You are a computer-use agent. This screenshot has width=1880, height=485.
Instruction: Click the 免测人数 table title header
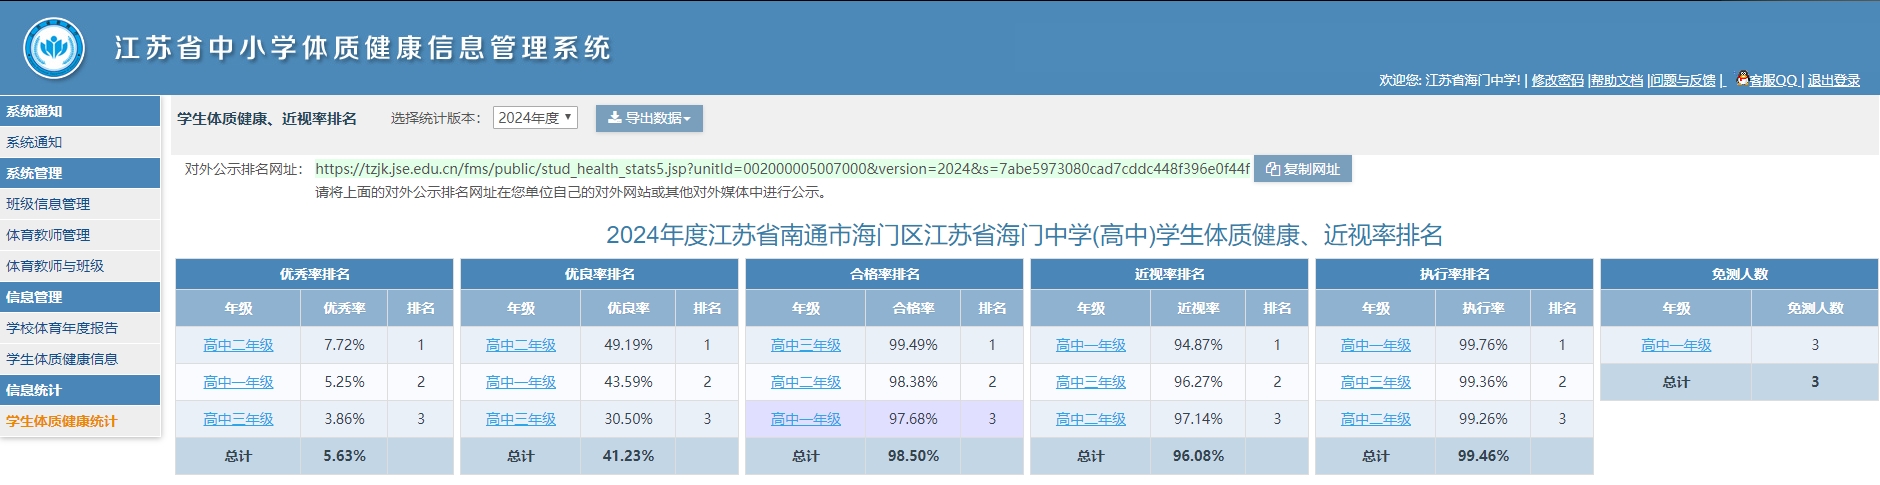click(1739, 274)
